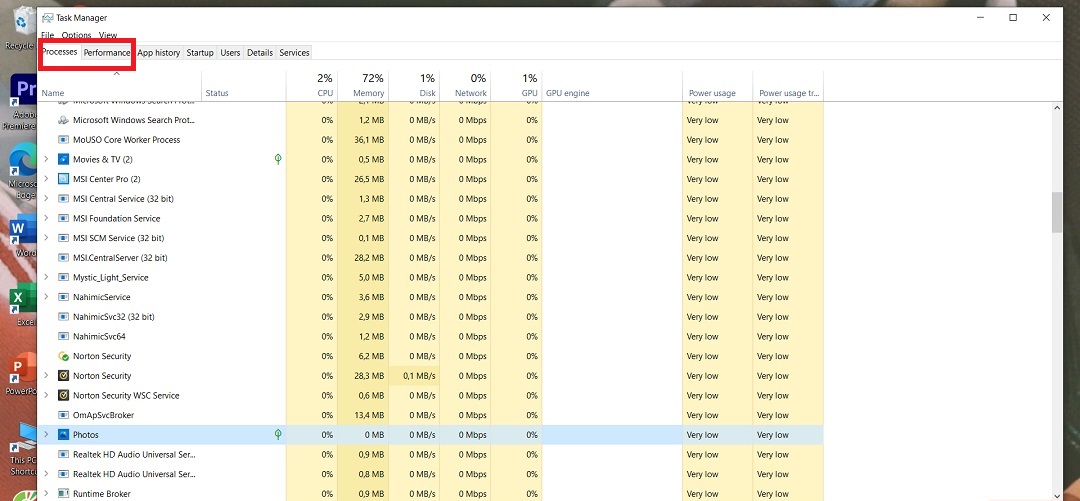The height and width of the screenshot is (501, 1080).
Task: Select the OmApSvcBroker process row
Action: [430, 415]
